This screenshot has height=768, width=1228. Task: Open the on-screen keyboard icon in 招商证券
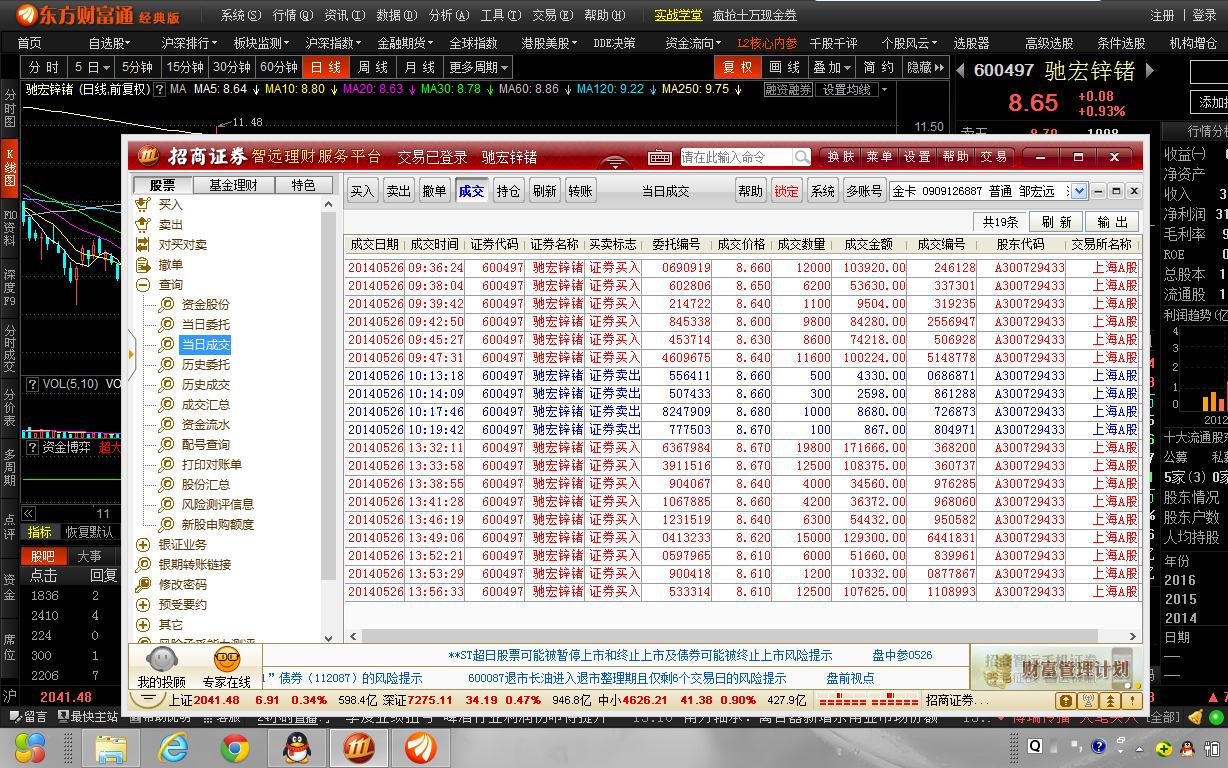(660, 157)
